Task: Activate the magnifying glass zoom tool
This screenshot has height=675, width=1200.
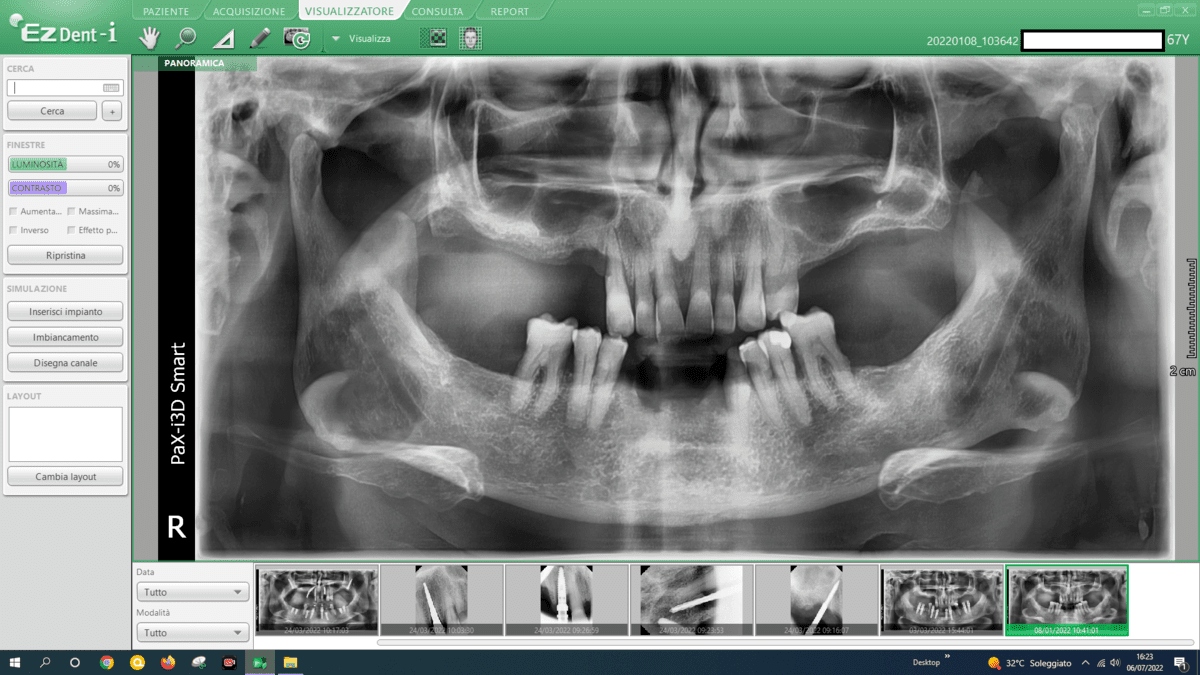Action: 186,39
